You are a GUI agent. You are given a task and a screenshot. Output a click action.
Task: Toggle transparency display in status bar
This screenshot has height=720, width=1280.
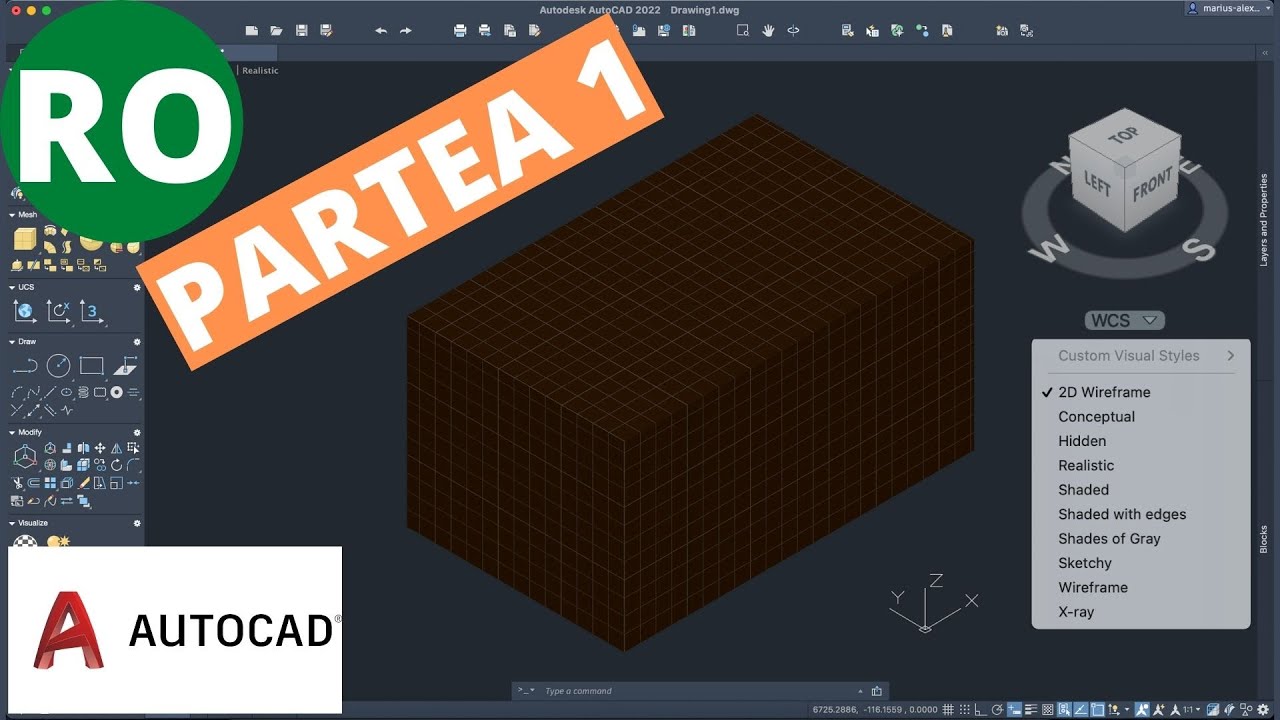1048,709
